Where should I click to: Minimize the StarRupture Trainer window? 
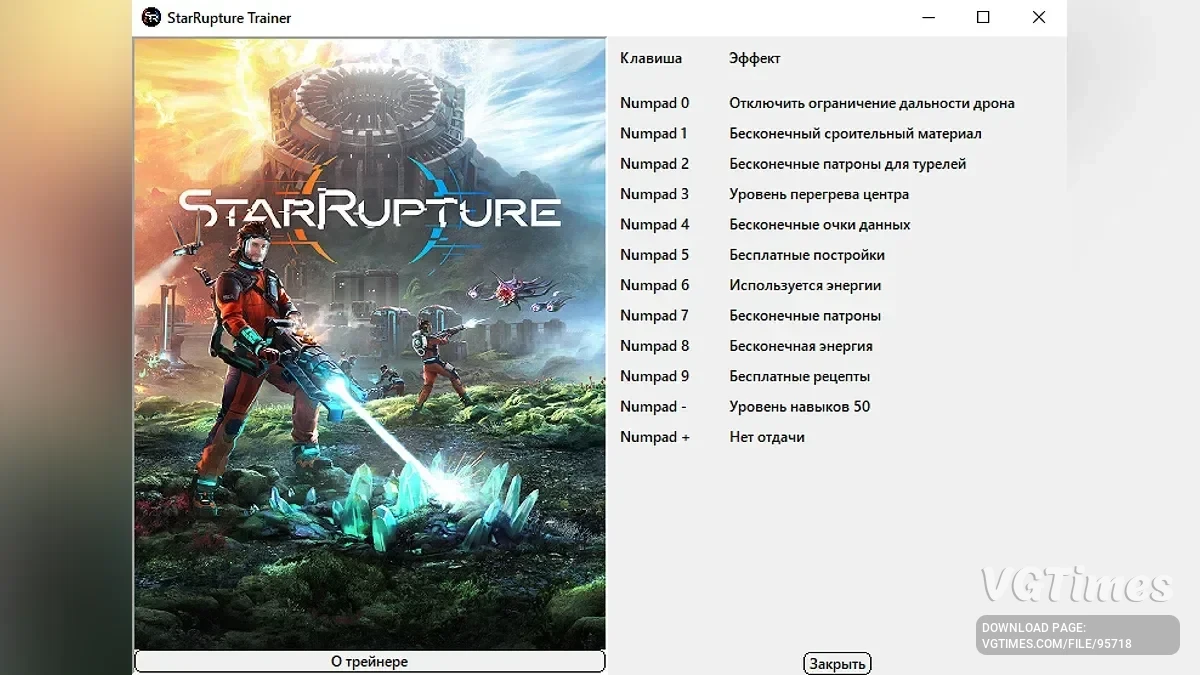927,17
